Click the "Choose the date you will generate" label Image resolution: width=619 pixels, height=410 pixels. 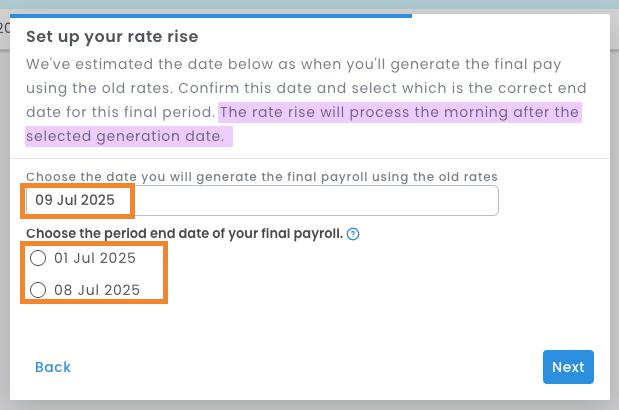coord(262,176)
